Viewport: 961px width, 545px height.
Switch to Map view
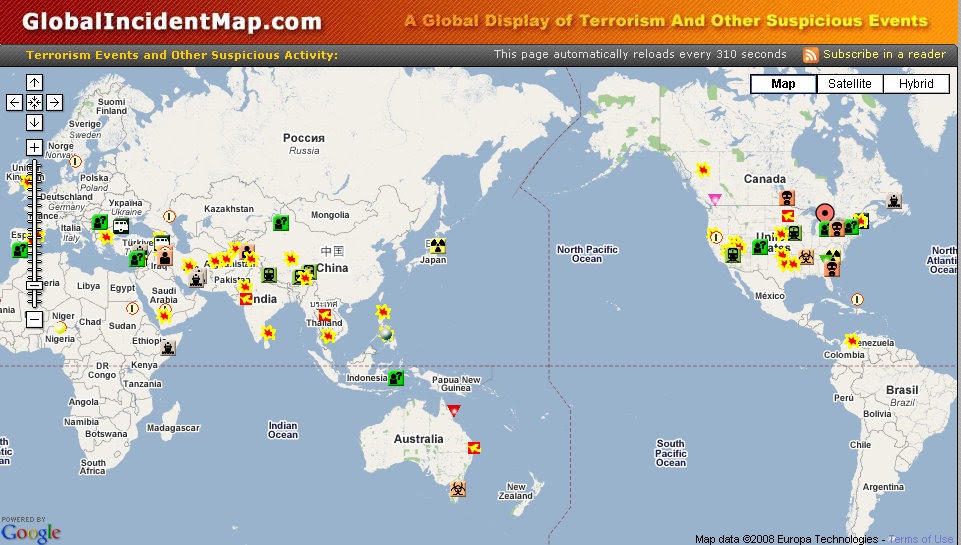tap(783, 84)
